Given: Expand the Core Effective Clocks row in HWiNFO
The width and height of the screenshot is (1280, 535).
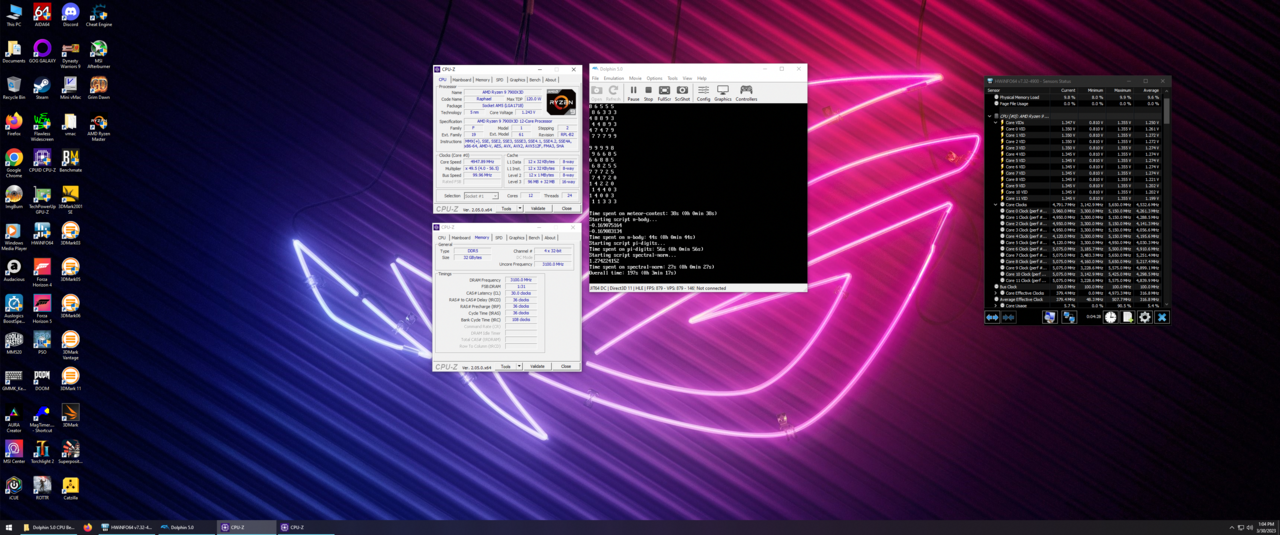Looking at the screenshot, I should click(x=996, y=293).
